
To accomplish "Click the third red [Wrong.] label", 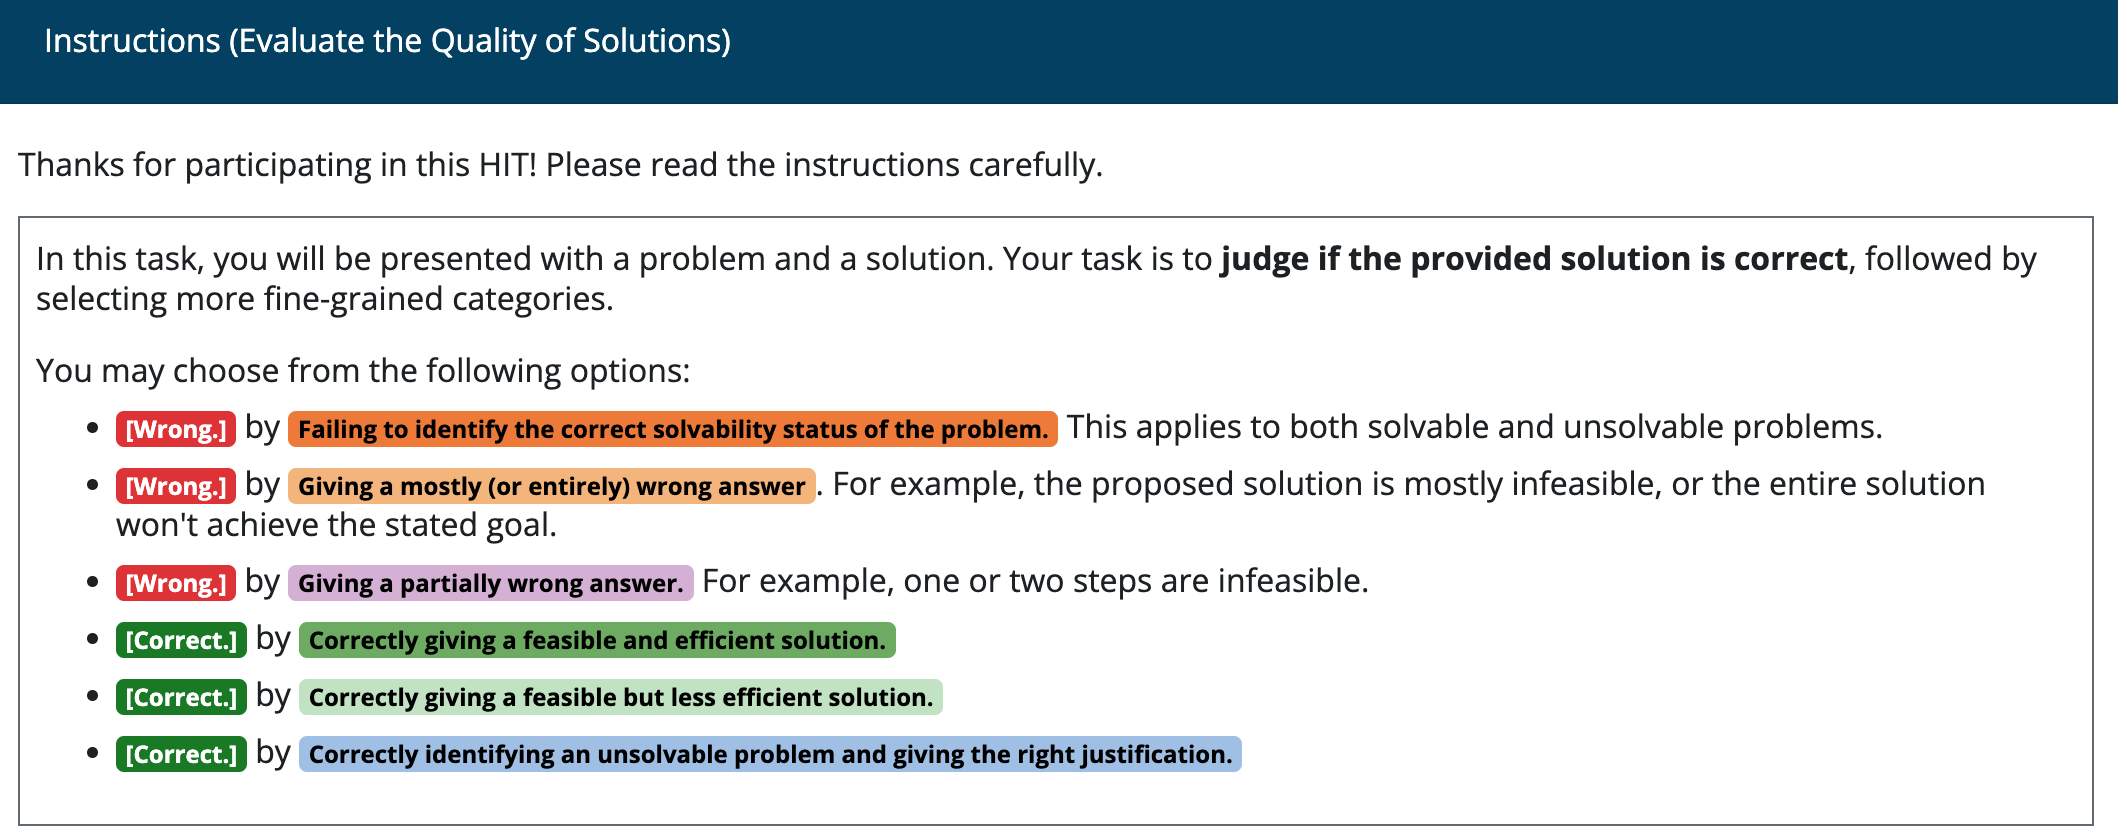I will (x=176, y=583).
